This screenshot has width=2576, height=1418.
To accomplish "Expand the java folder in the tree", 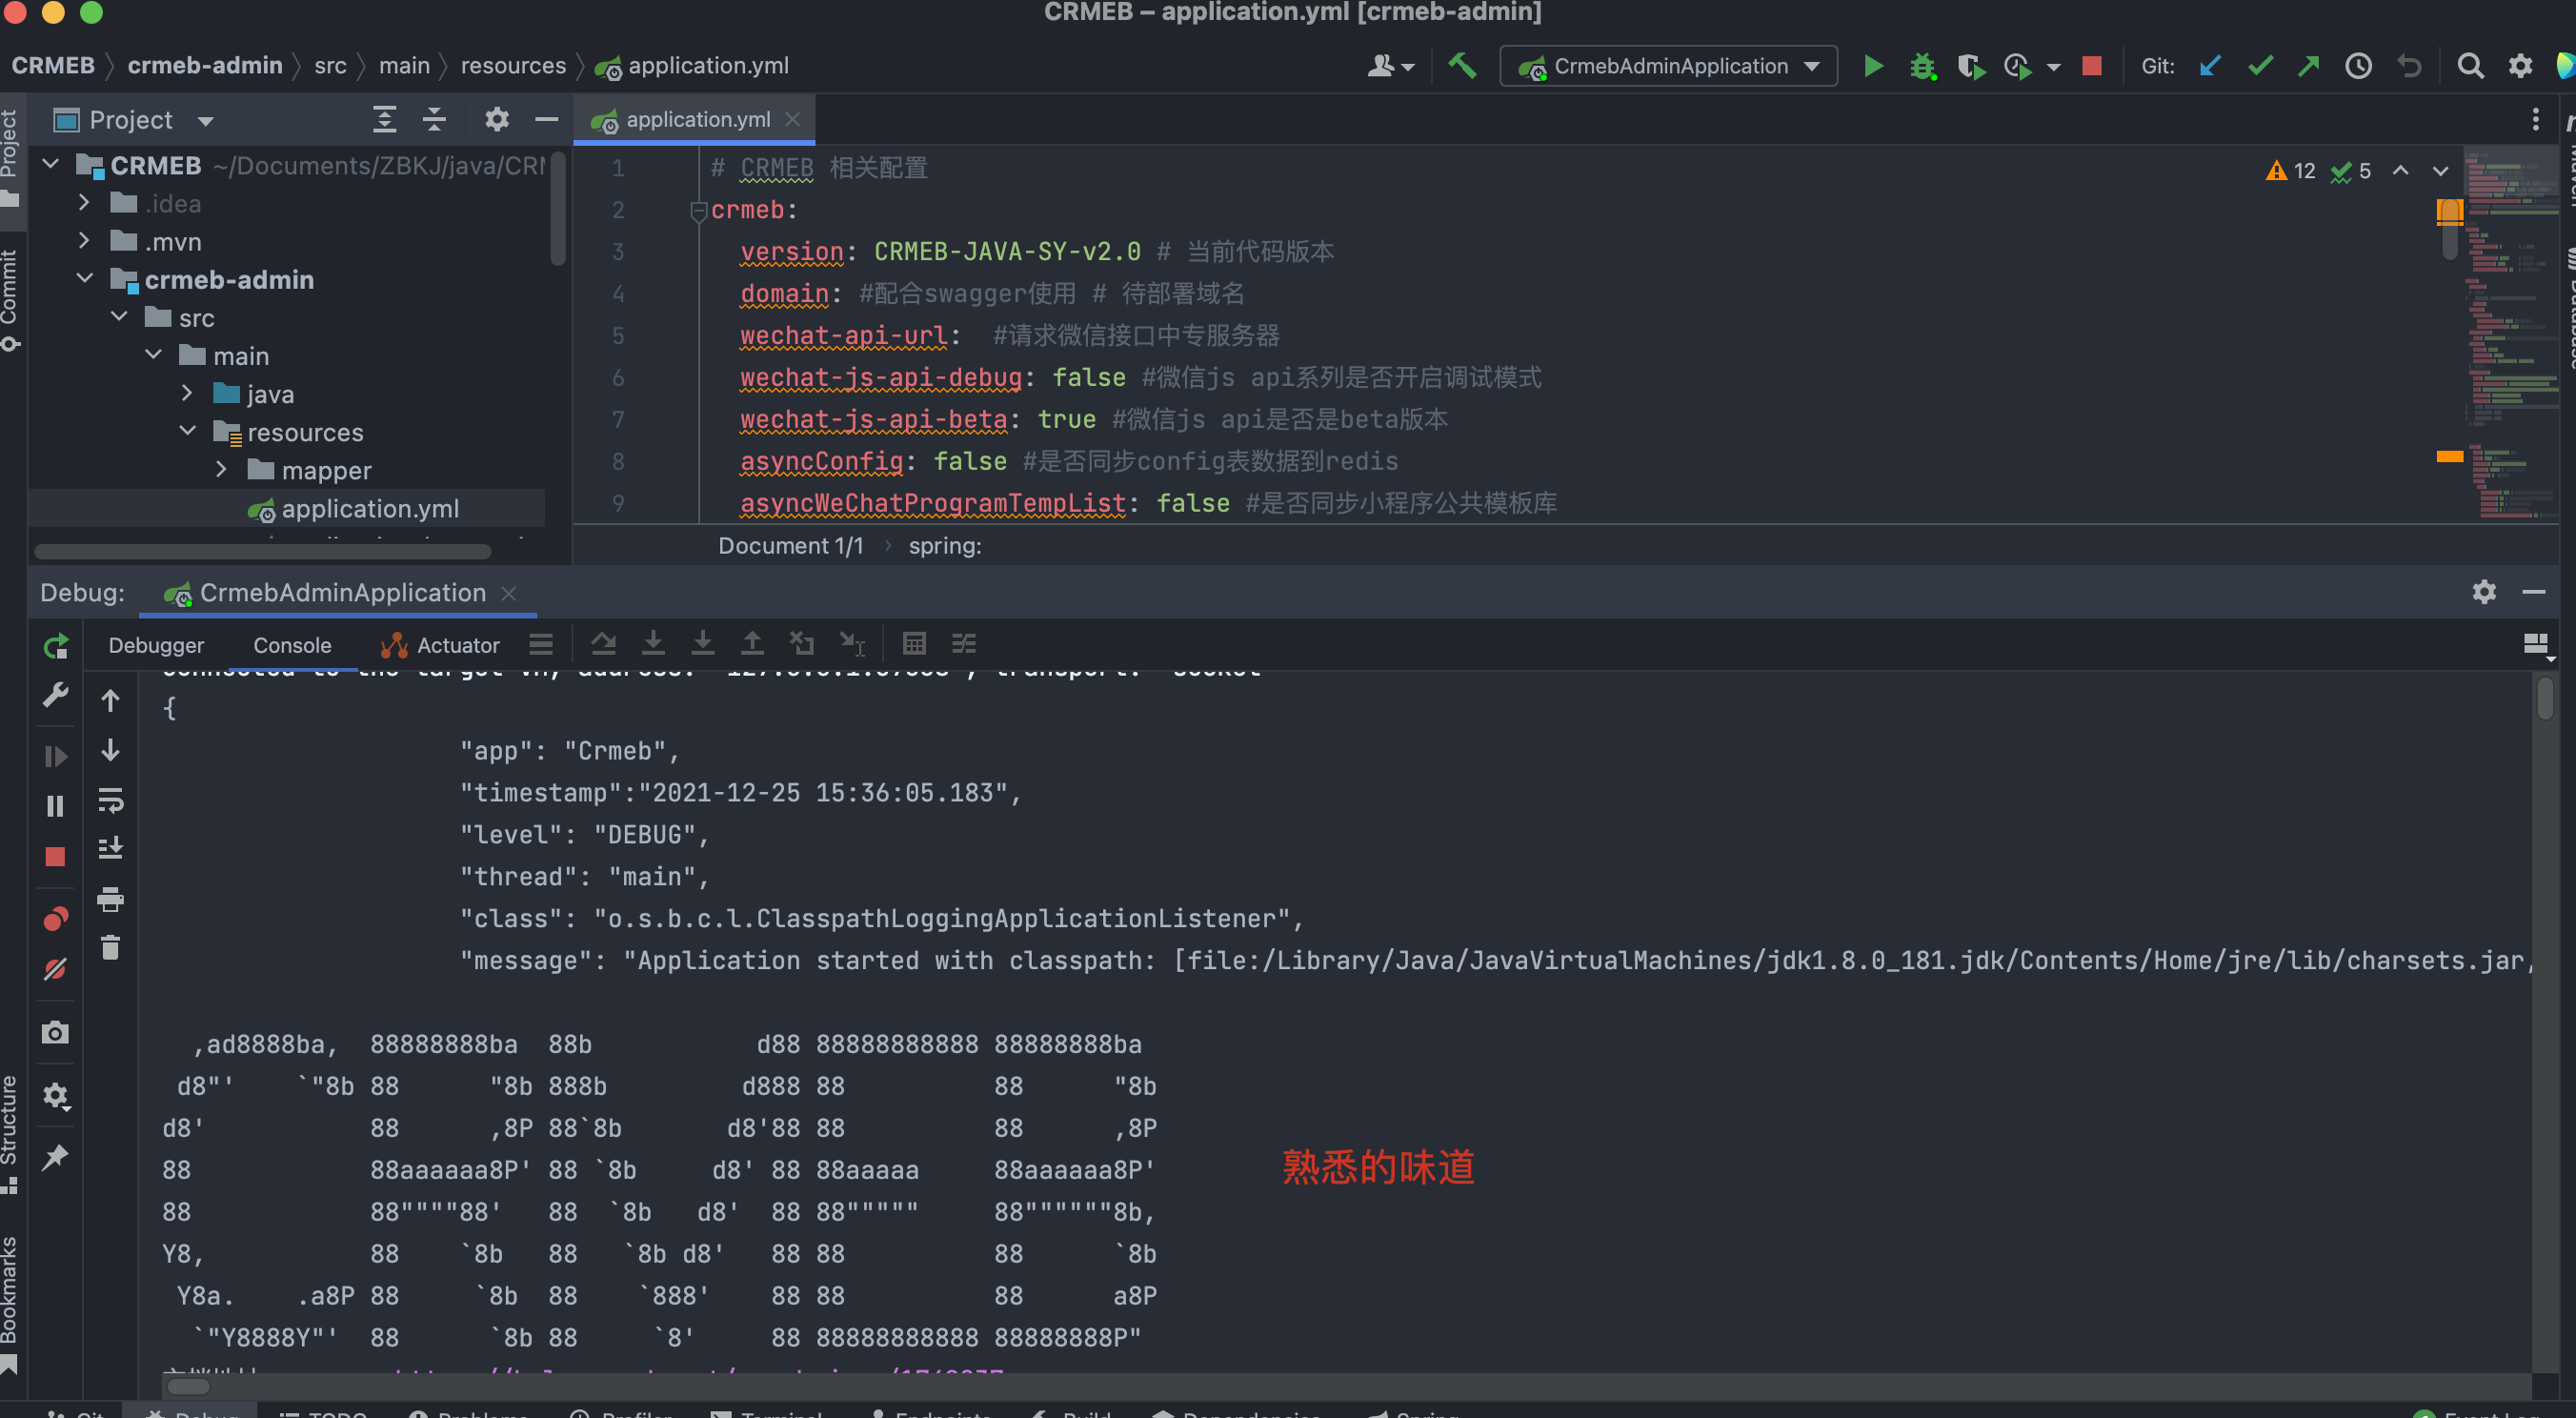I will pyautogui.click(x=187, y=394).
